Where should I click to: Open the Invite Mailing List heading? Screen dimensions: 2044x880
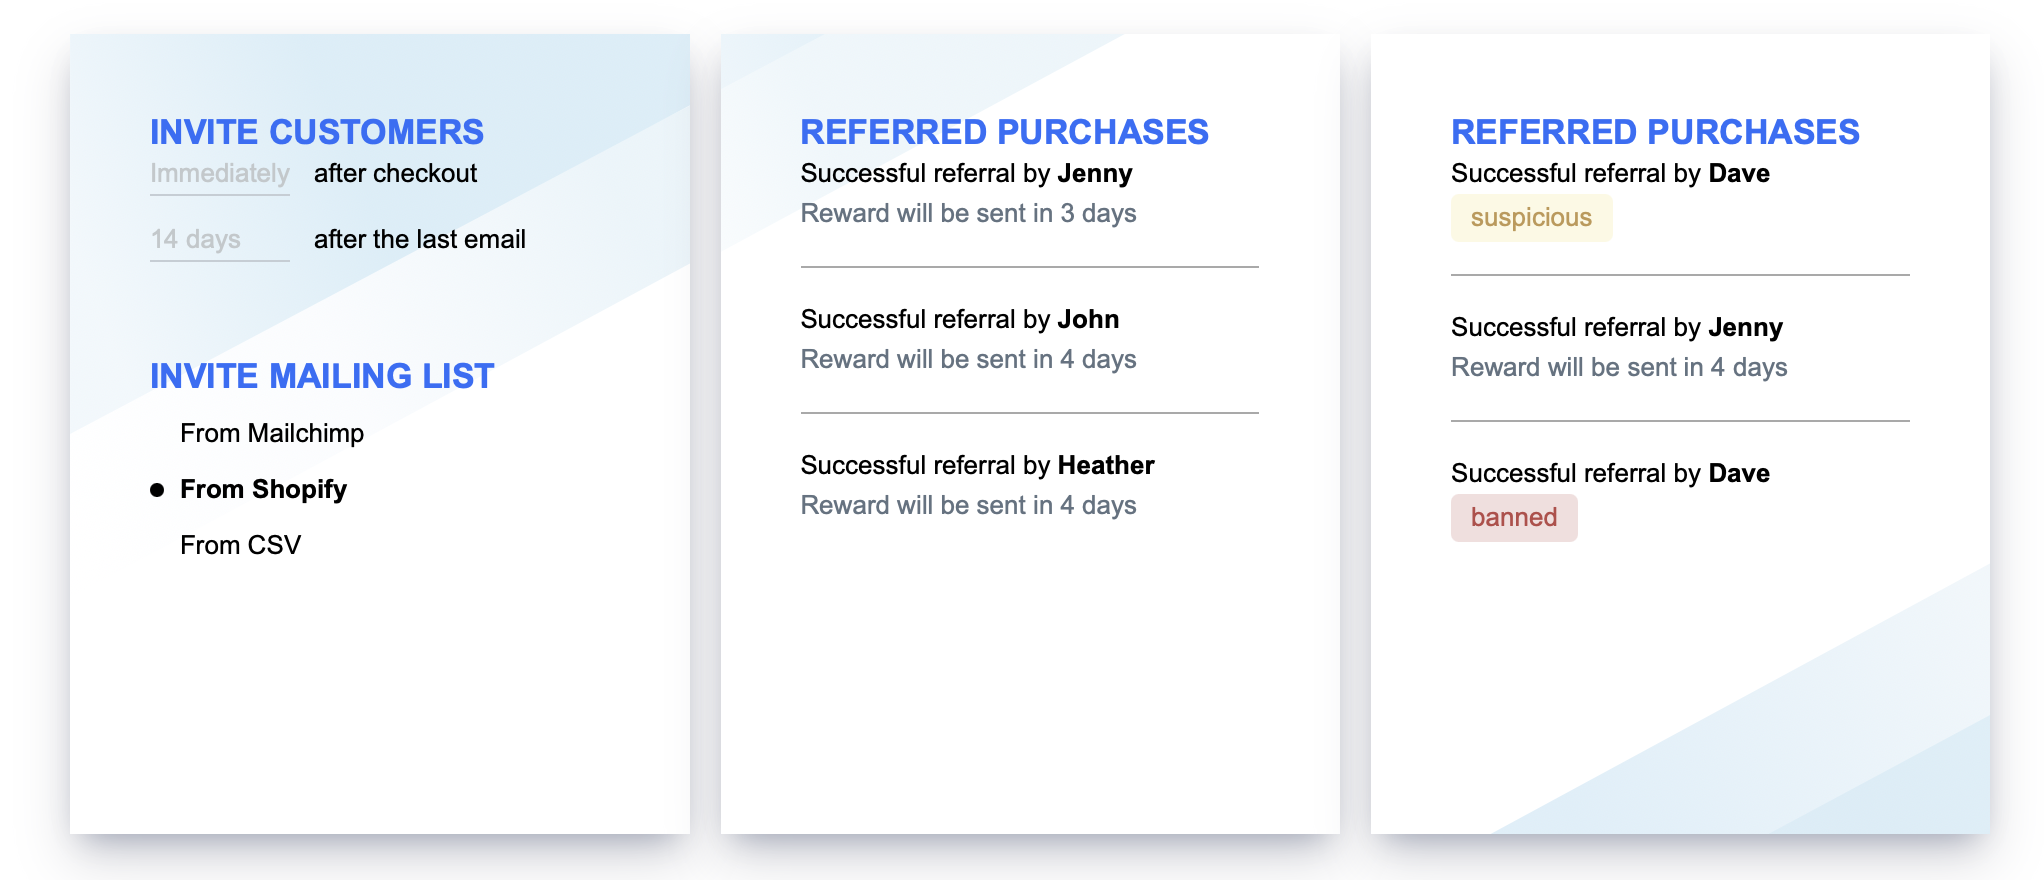[x=322, y=376]
